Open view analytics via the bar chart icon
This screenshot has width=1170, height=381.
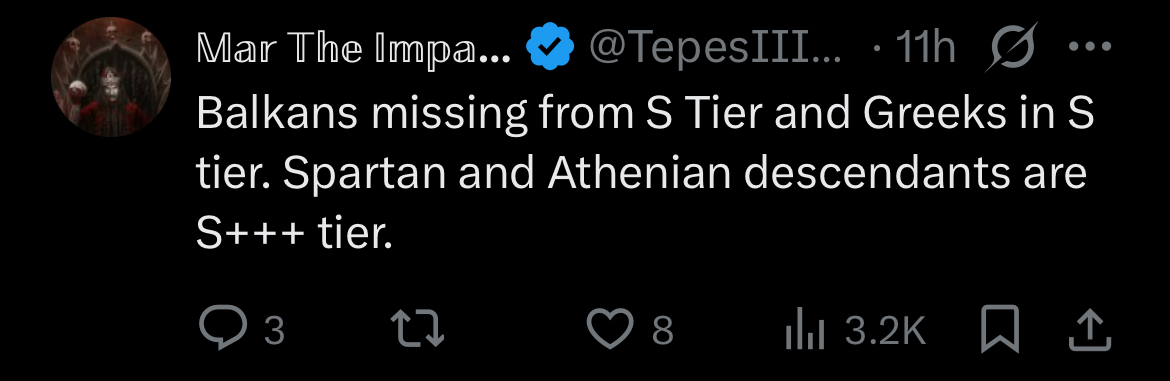pyautogui.click(x=804, y=330)
